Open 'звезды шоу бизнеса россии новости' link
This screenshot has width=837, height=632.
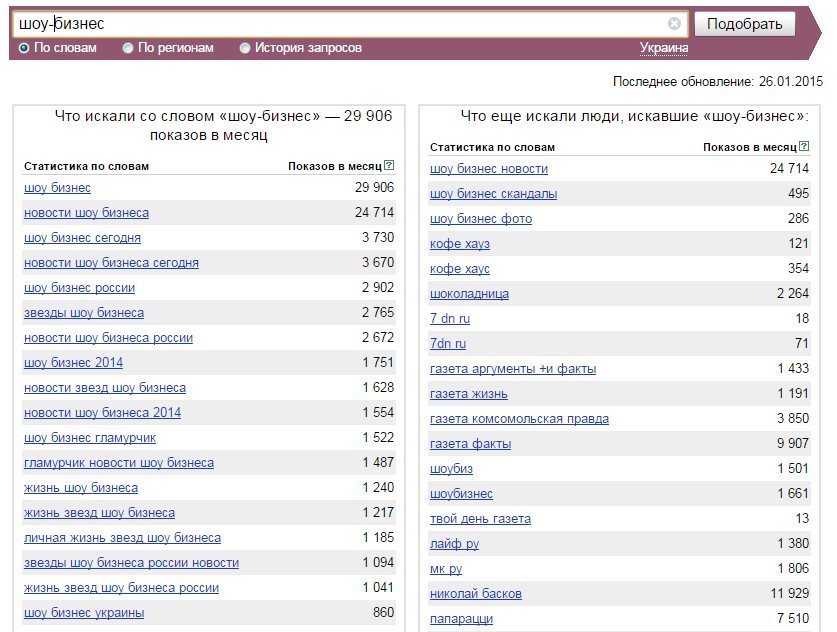(131, 563)
